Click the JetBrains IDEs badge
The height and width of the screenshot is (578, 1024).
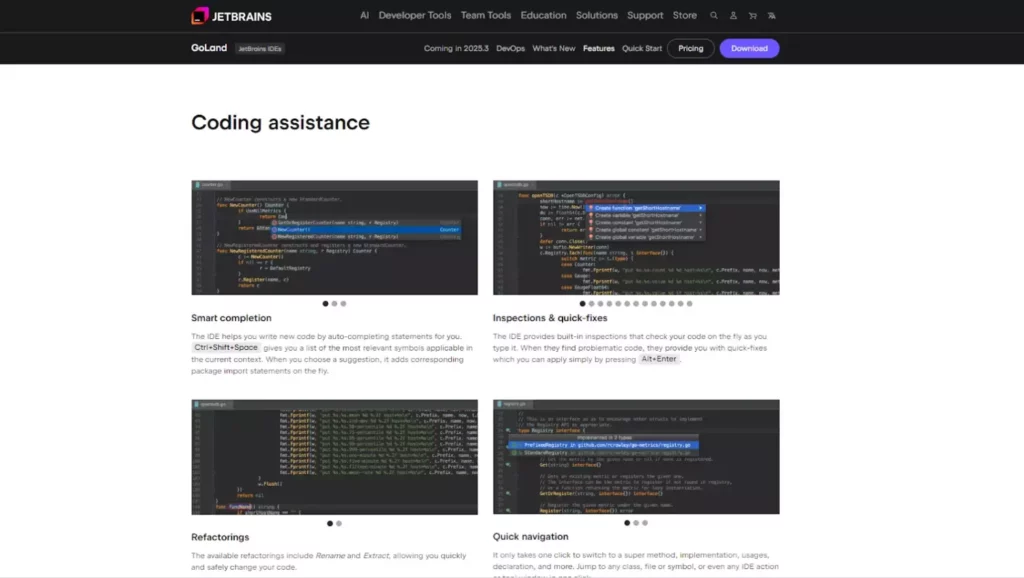tap(260, 48)
